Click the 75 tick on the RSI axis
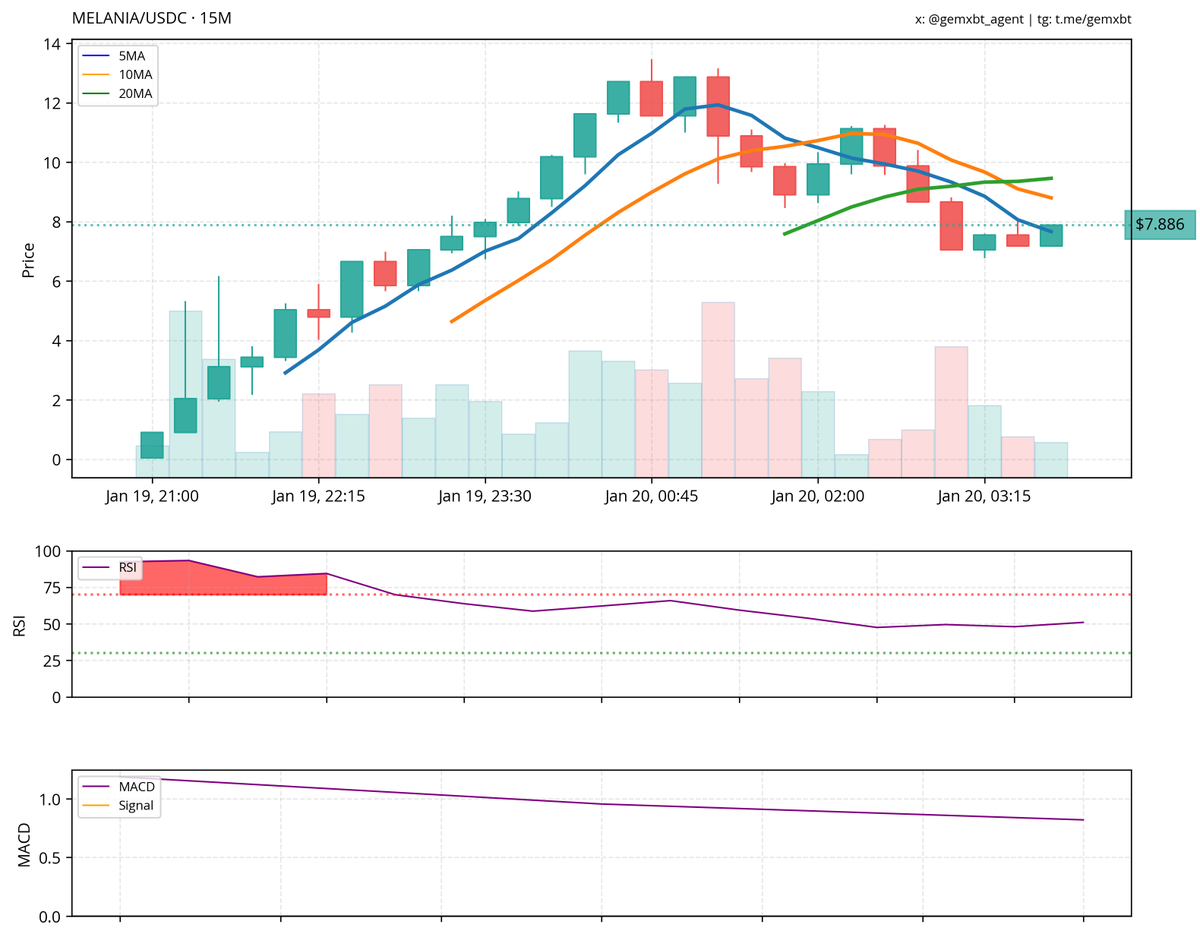This screenshot has width=1200, height=937. 52,587
